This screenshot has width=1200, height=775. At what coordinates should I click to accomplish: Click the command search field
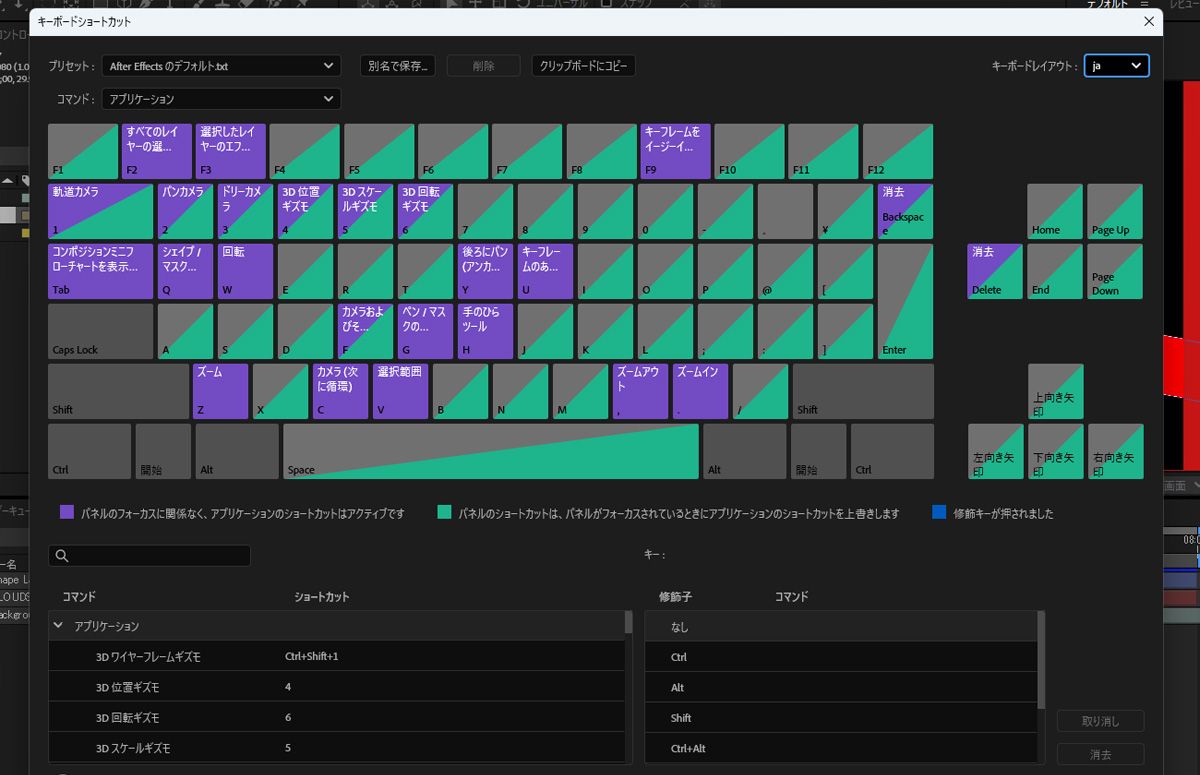click(149, 555)
